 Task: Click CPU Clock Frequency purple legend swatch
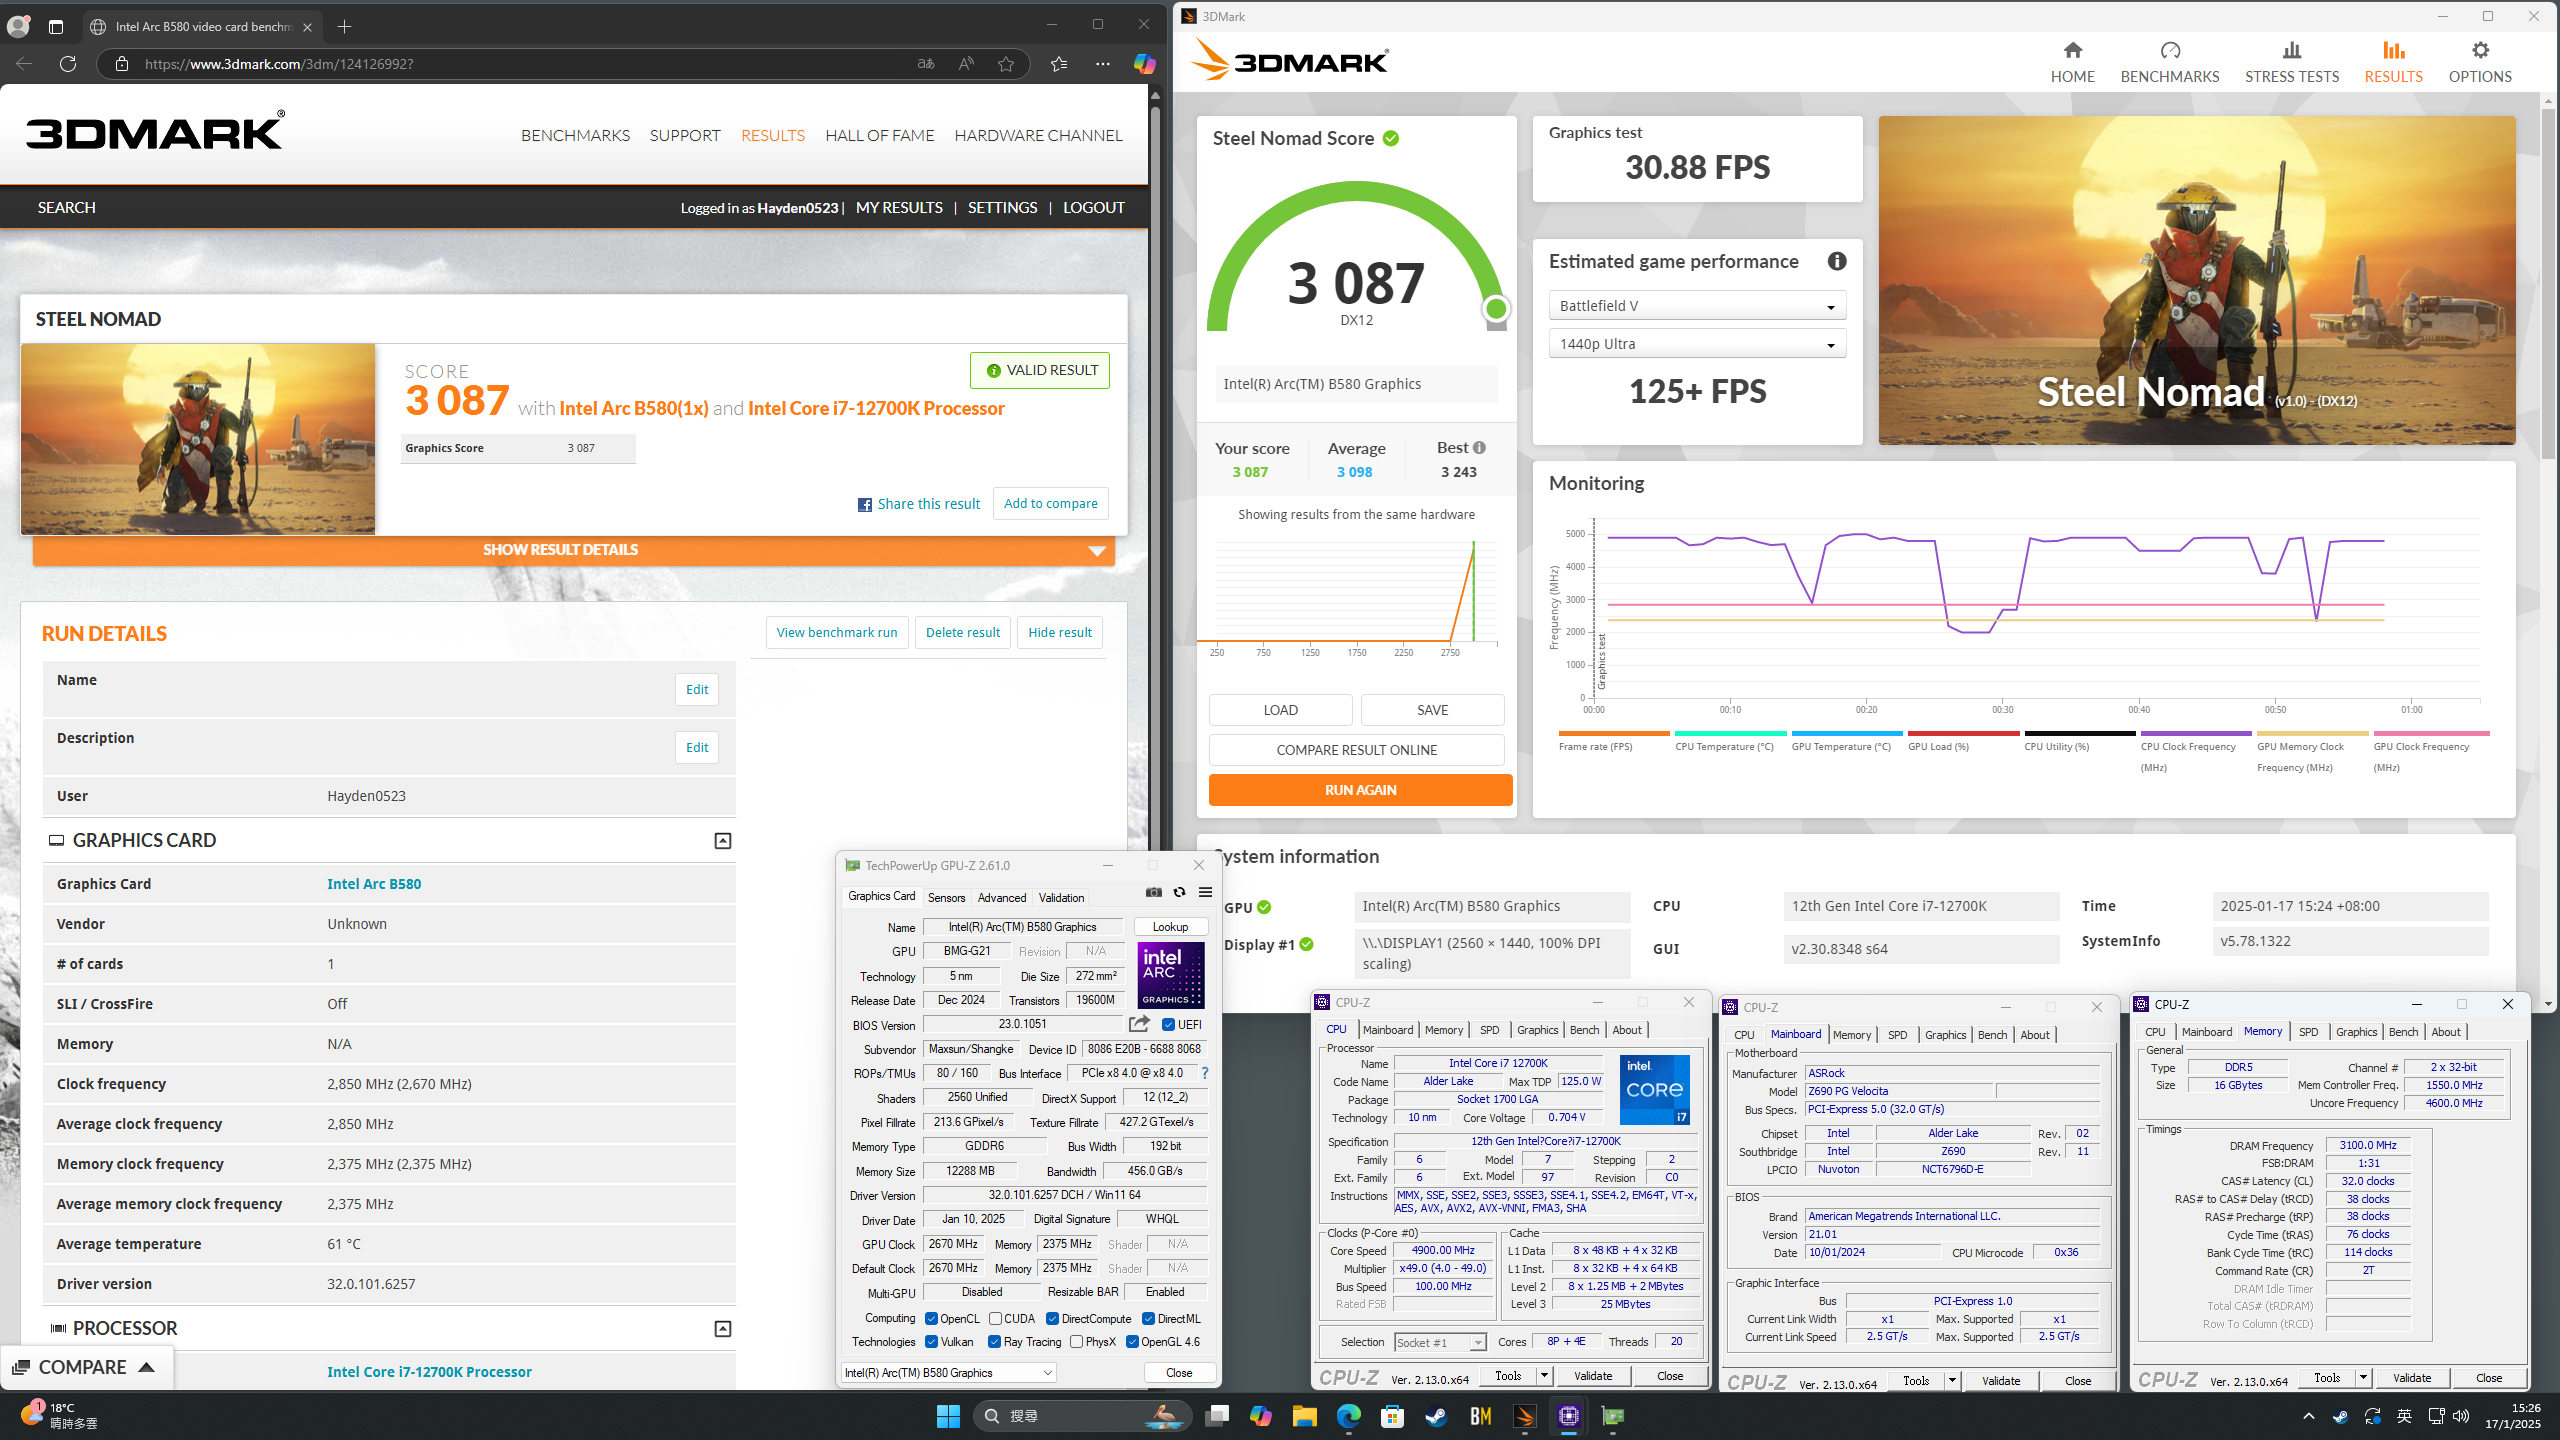point(2196,733)
